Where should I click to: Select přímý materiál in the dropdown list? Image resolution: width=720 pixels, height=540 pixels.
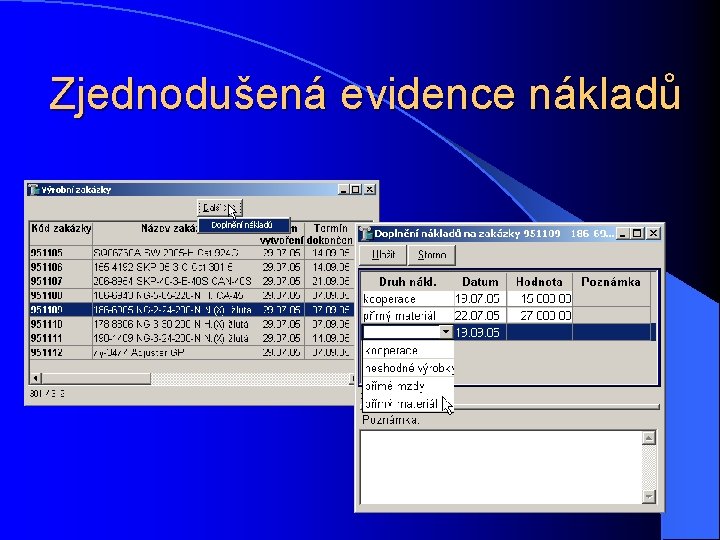[x=408, y=404]
